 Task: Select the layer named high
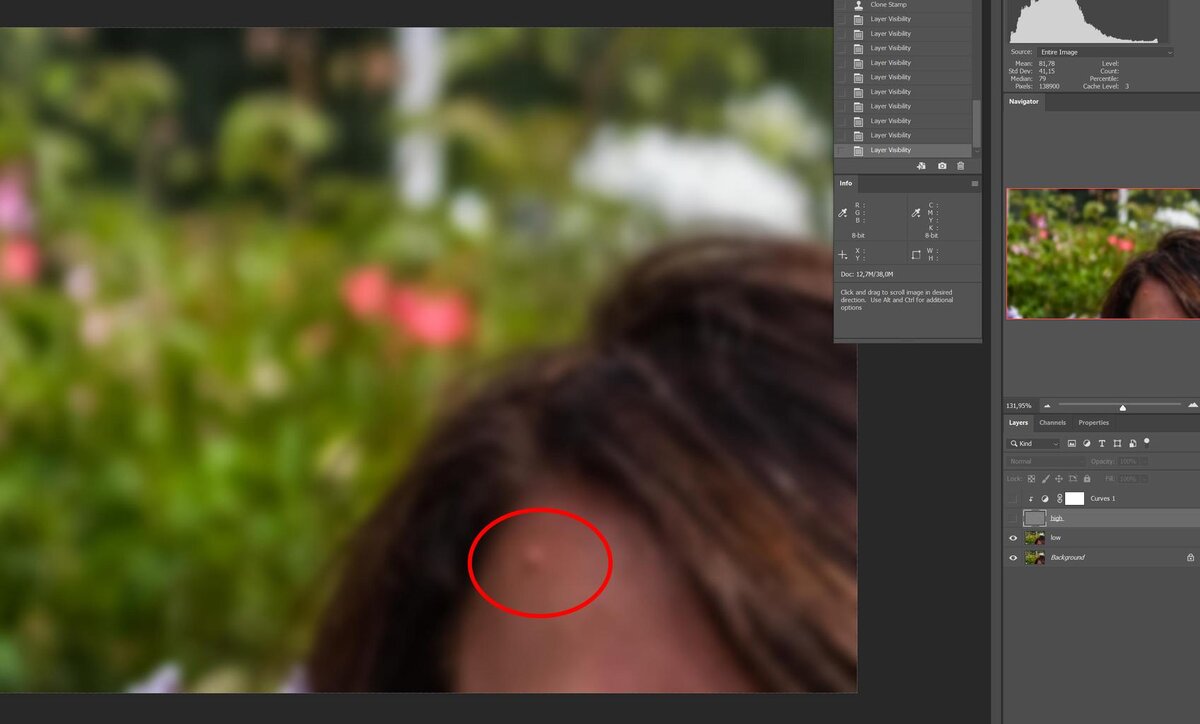click(x=1056, y=518)
